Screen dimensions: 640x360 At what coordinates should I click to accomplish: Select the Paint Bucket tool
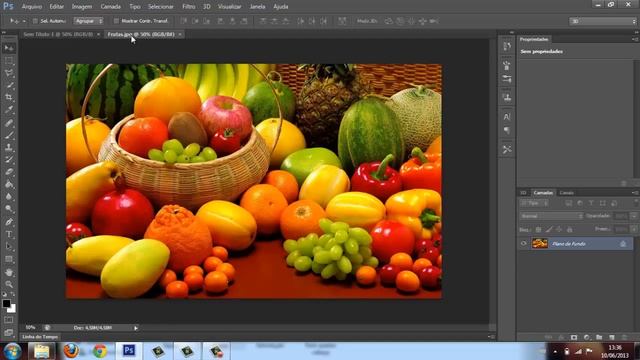click(x=9, y=184)
